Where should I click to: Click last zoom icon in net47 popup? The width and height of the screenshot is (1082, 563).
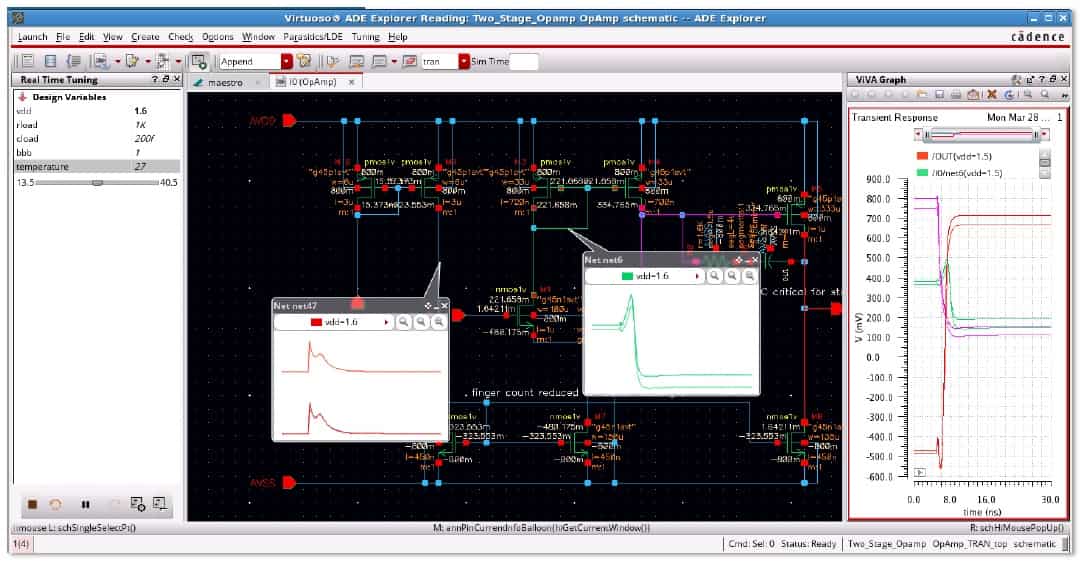coord(438,322)
